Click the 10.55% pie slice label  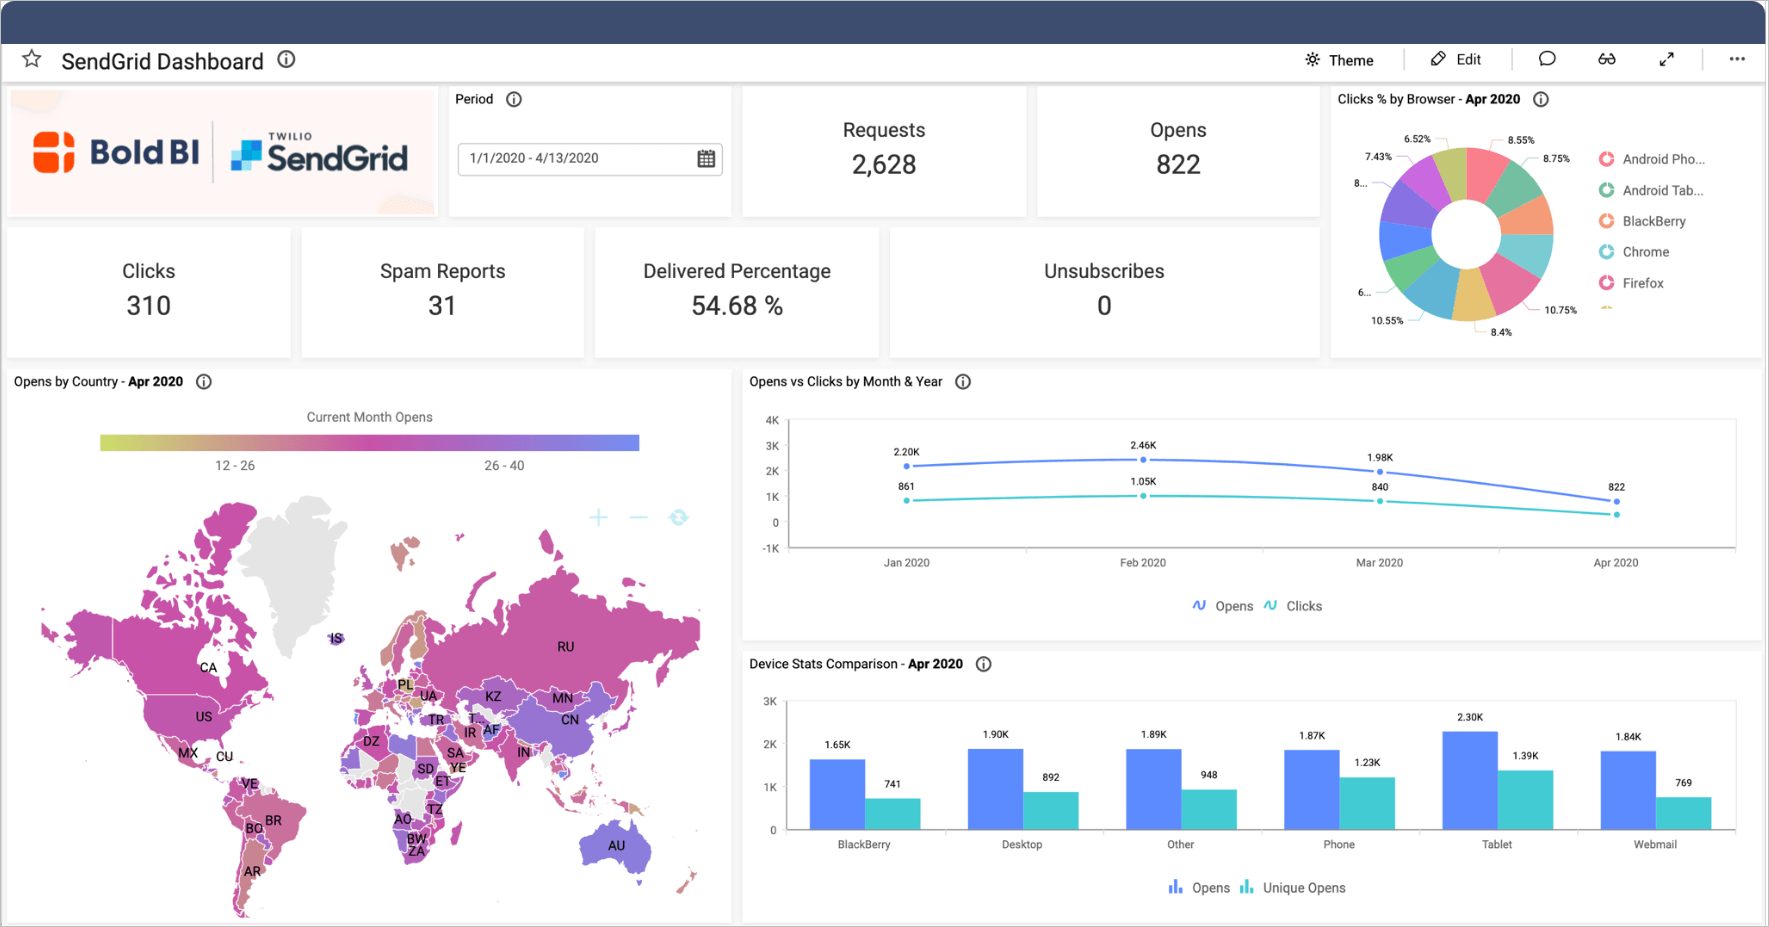tap(1387, 321)
